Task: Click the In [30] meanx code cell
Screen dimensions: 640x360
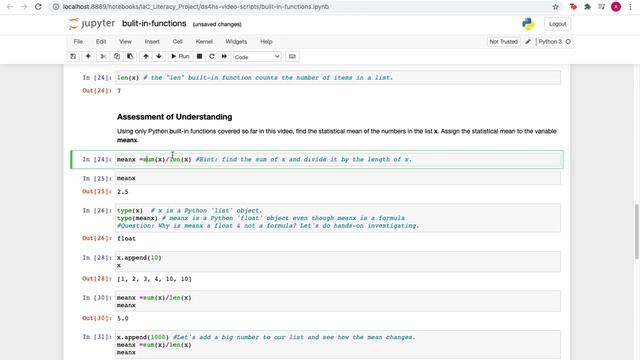Action: pyautogui.click(x=338, y=301)
